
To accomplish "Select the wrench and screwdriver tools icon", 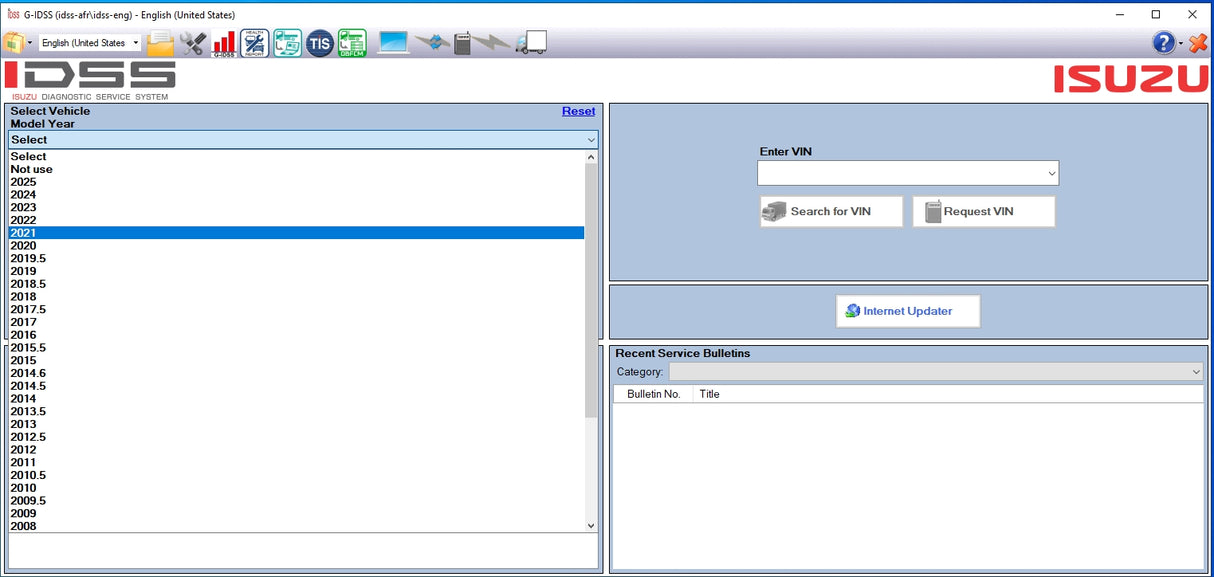I will coord(192,42).
